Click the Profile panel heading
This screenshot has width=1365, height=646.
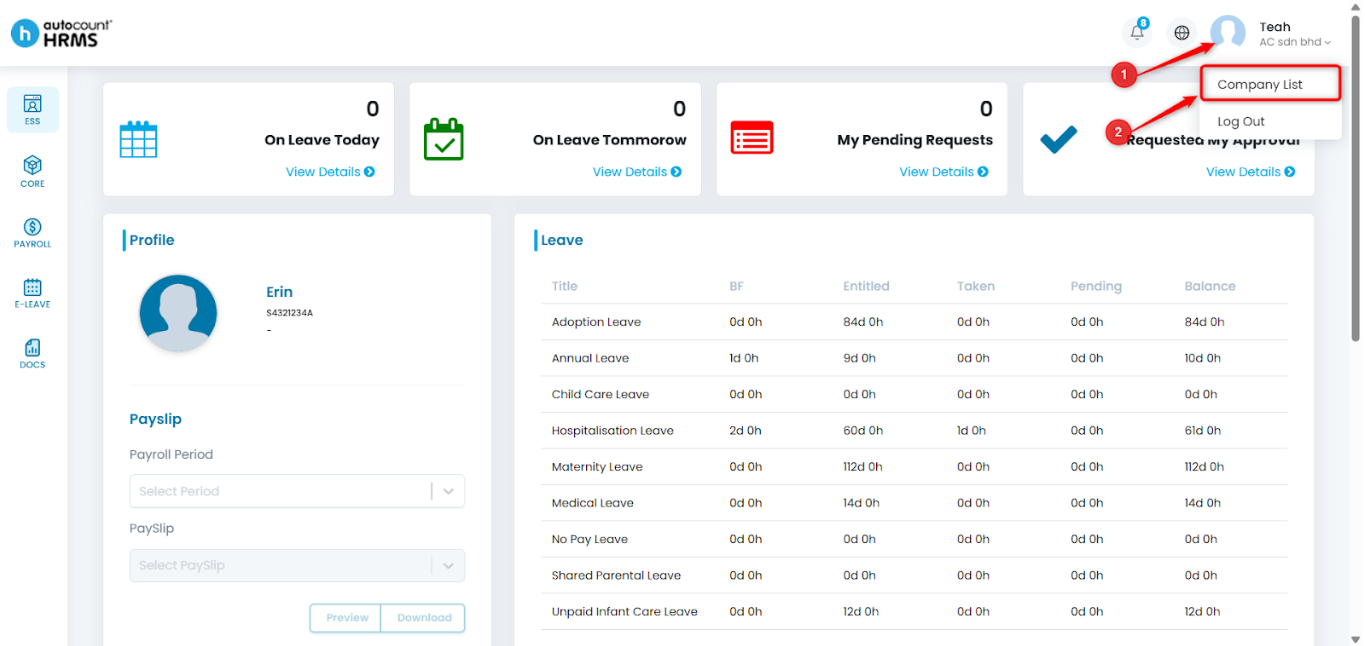pos(152,240)
